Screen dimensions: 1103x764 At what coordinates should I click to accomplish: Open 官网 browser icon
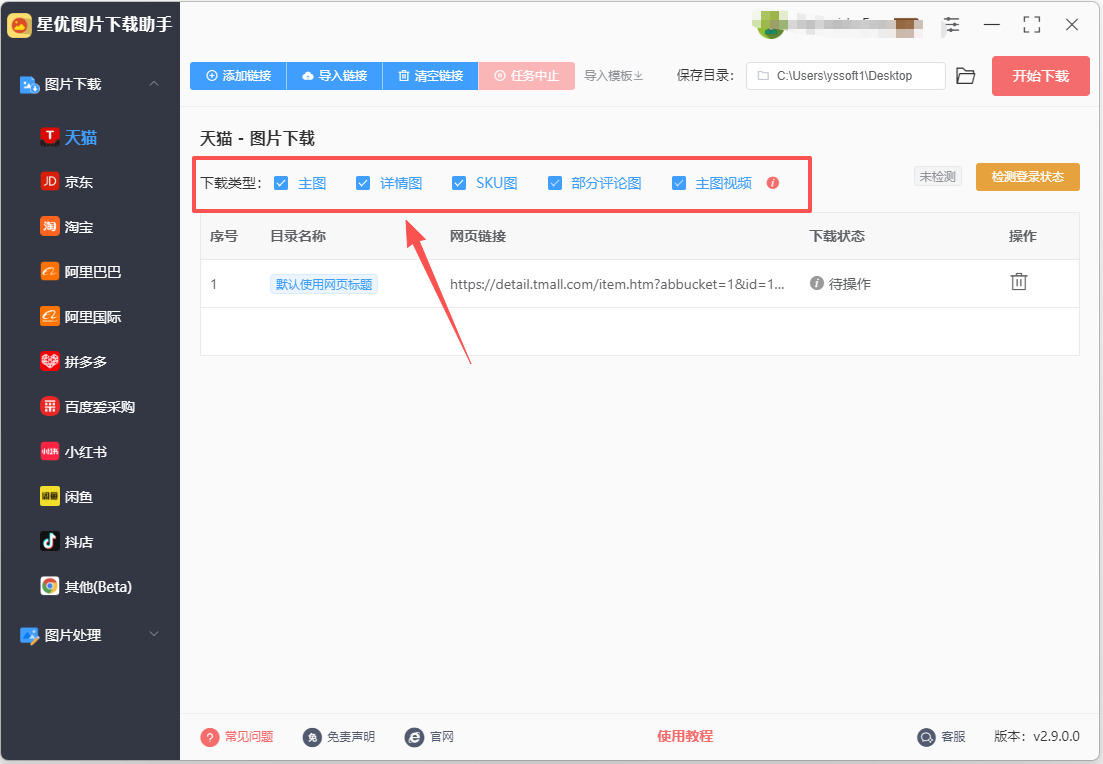(414, 737)
